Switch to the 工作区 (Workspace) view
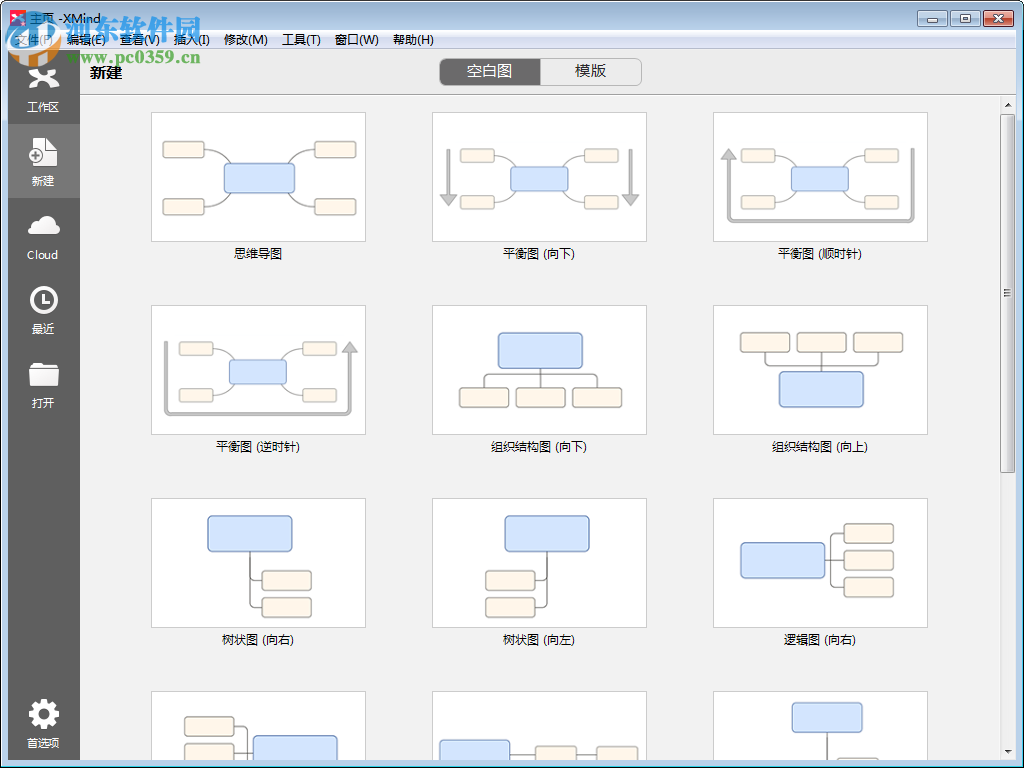This screenshot has height=768, width=1024. pos(42,90)
